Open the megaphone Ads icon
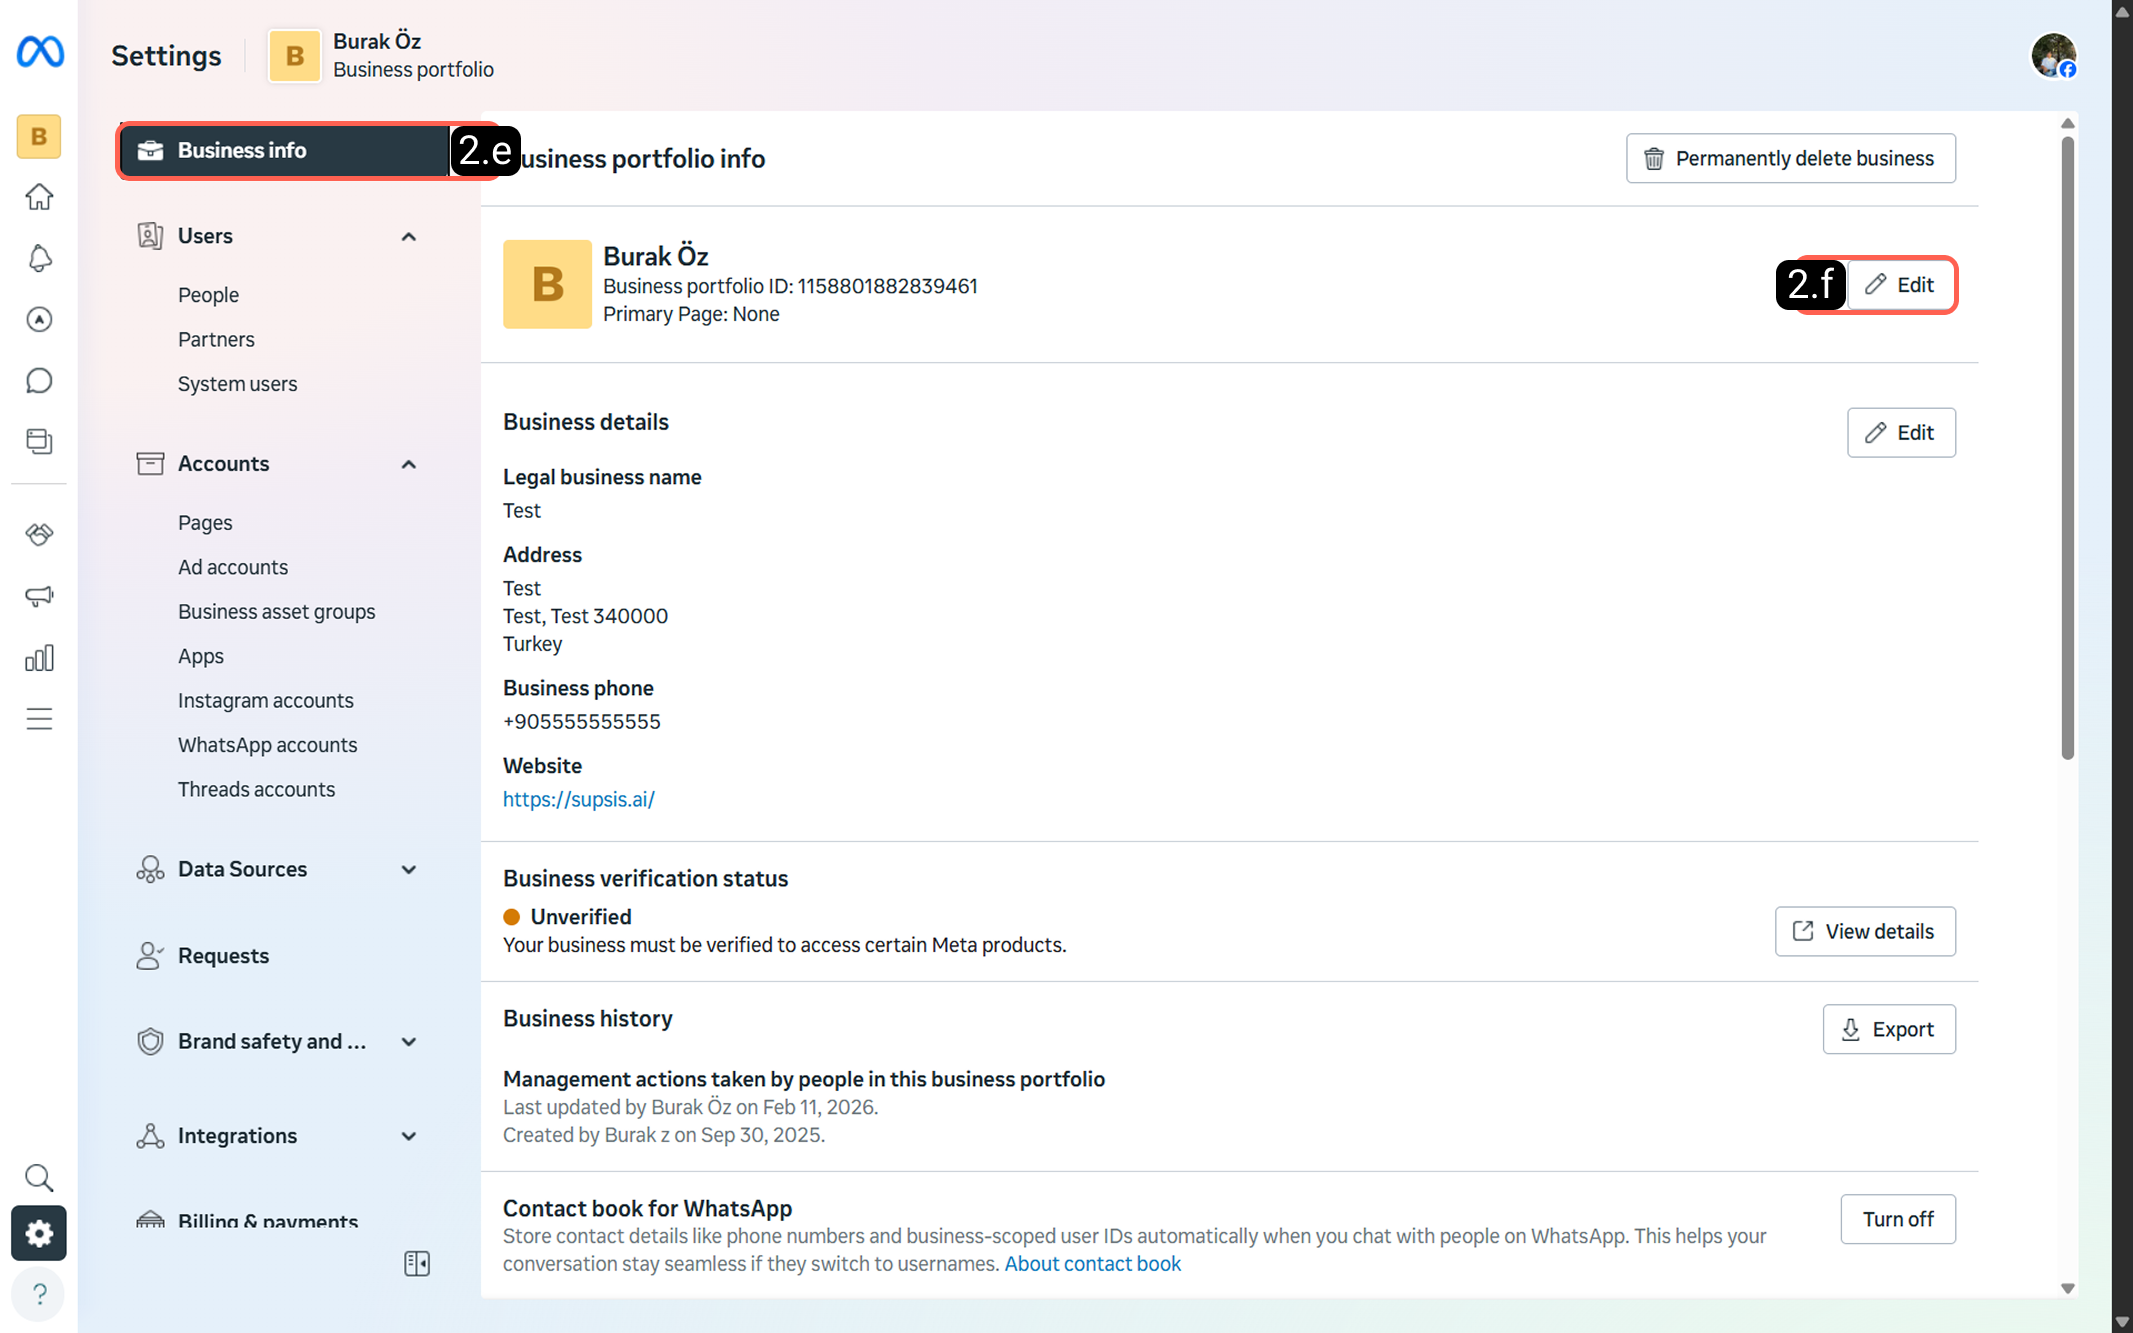 (39, 596)
